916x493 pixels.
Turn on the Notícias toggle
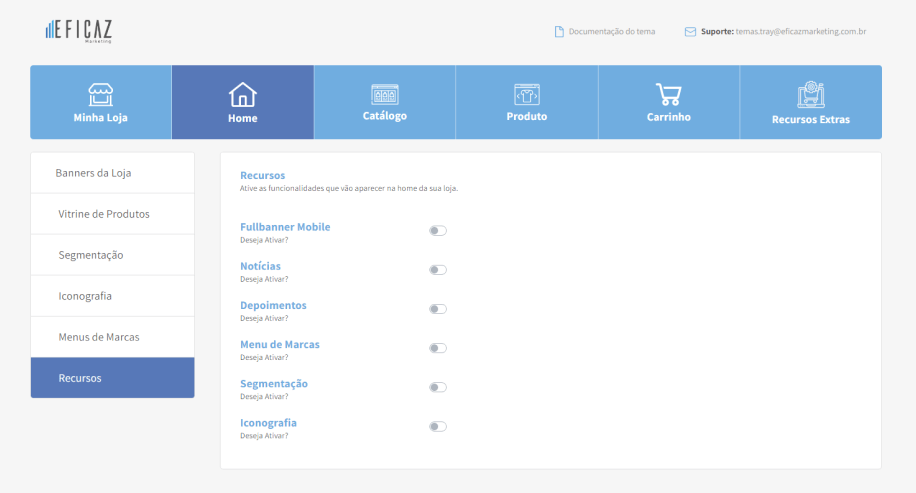point(438,270)
